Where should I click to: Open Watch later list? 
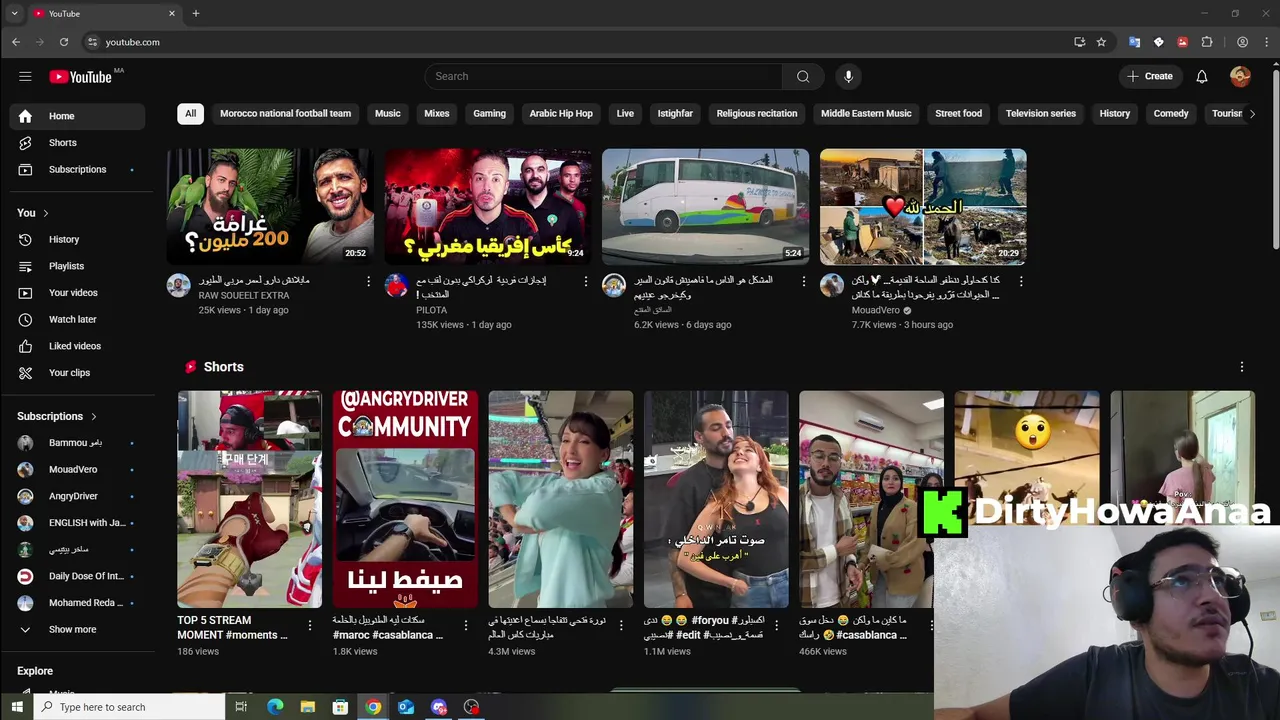tap(77, 319)
